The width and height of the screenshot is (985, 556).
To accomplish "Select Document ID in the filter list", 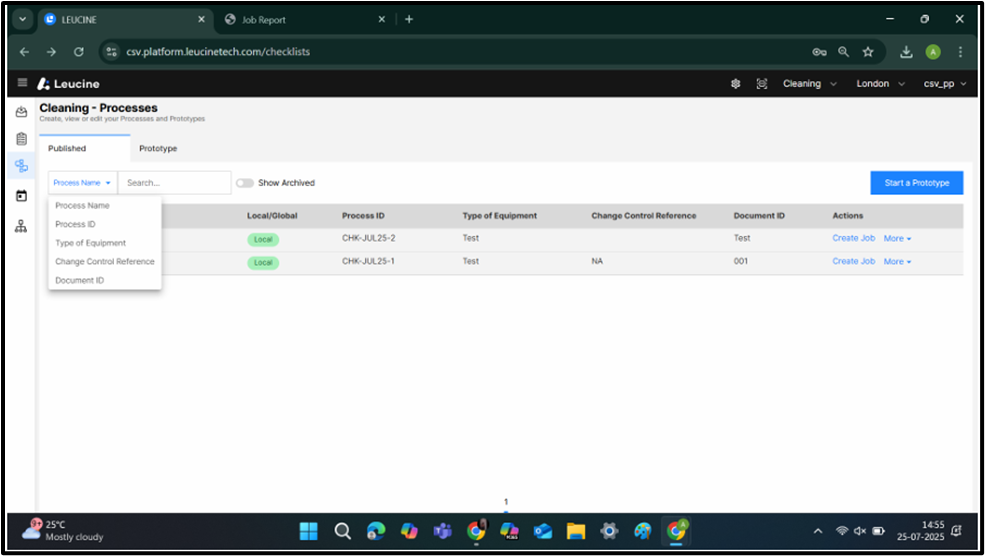I will tap(79, 281).
